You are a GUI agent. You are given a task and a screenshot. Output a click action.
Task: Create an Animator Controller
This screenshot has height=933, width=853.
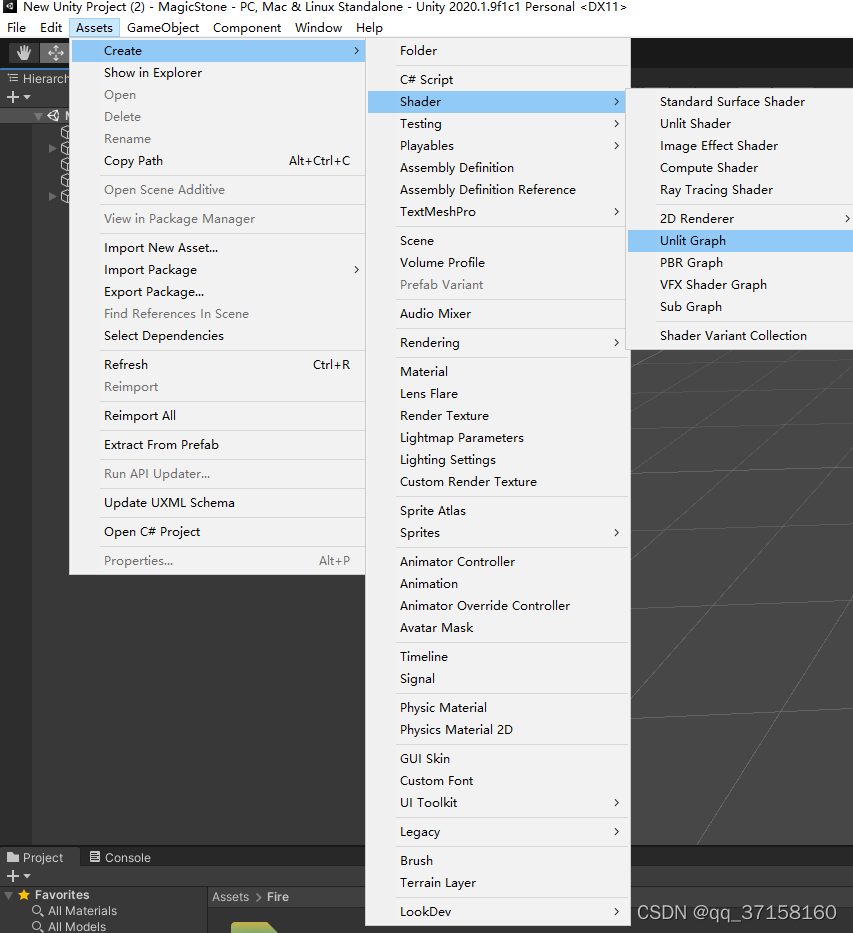497,562
